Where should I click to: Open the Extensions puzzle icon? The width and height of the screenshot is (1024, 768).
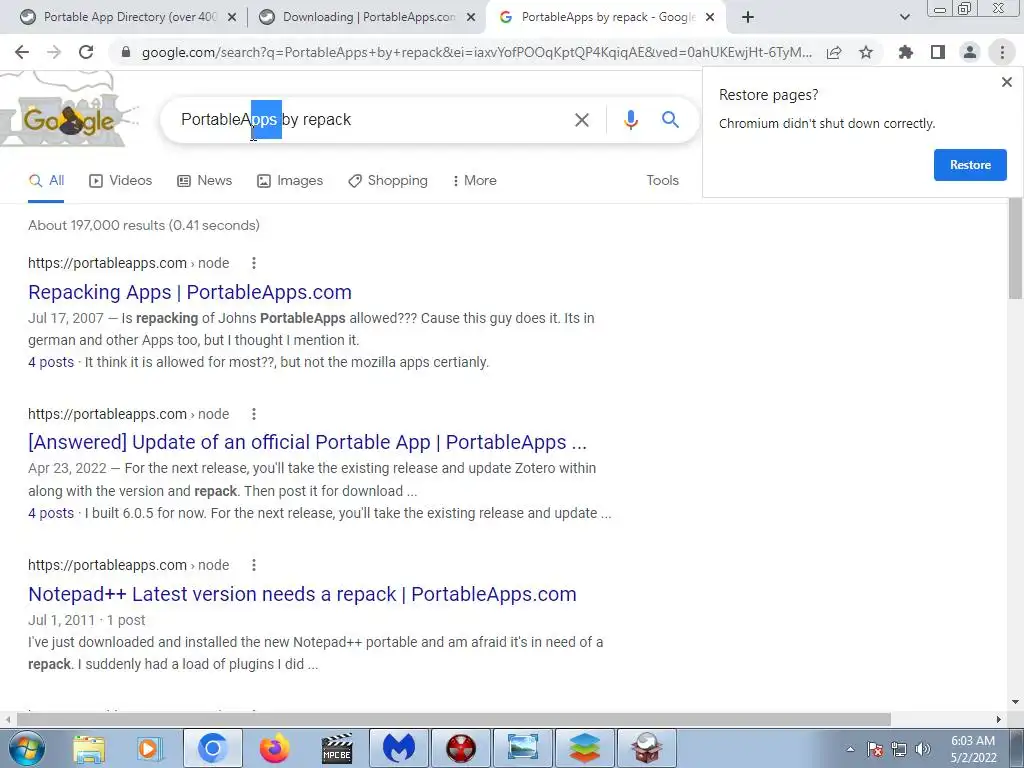(x=905, y=52)
